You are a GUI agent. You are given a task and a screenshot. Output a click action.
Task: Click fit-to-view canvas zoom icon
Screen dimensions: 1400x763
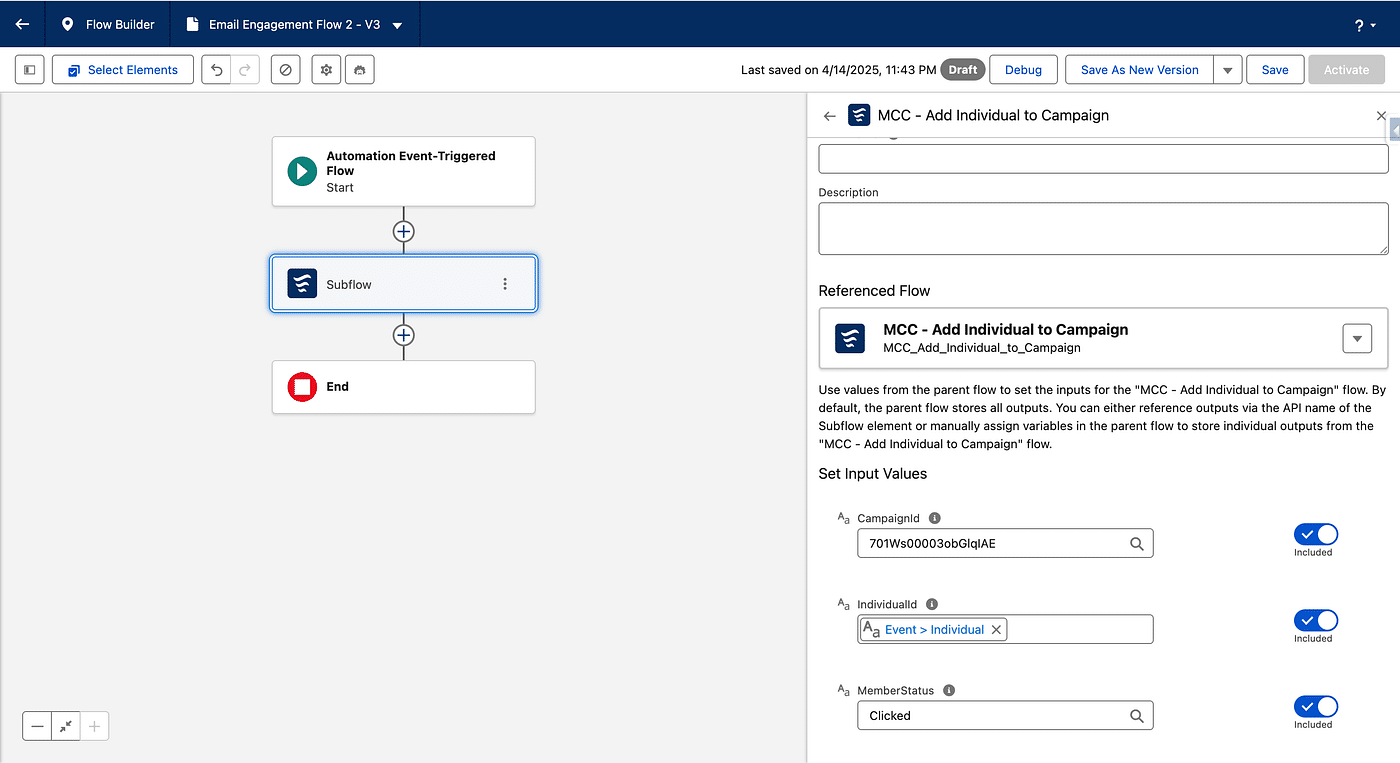66,727
